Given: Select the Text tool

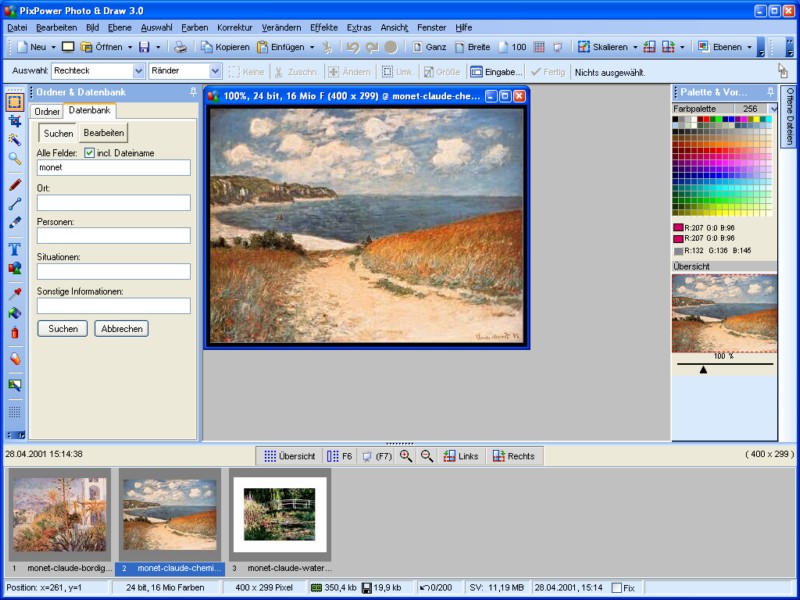Looking at the screenshot, I should coord(15,248).
